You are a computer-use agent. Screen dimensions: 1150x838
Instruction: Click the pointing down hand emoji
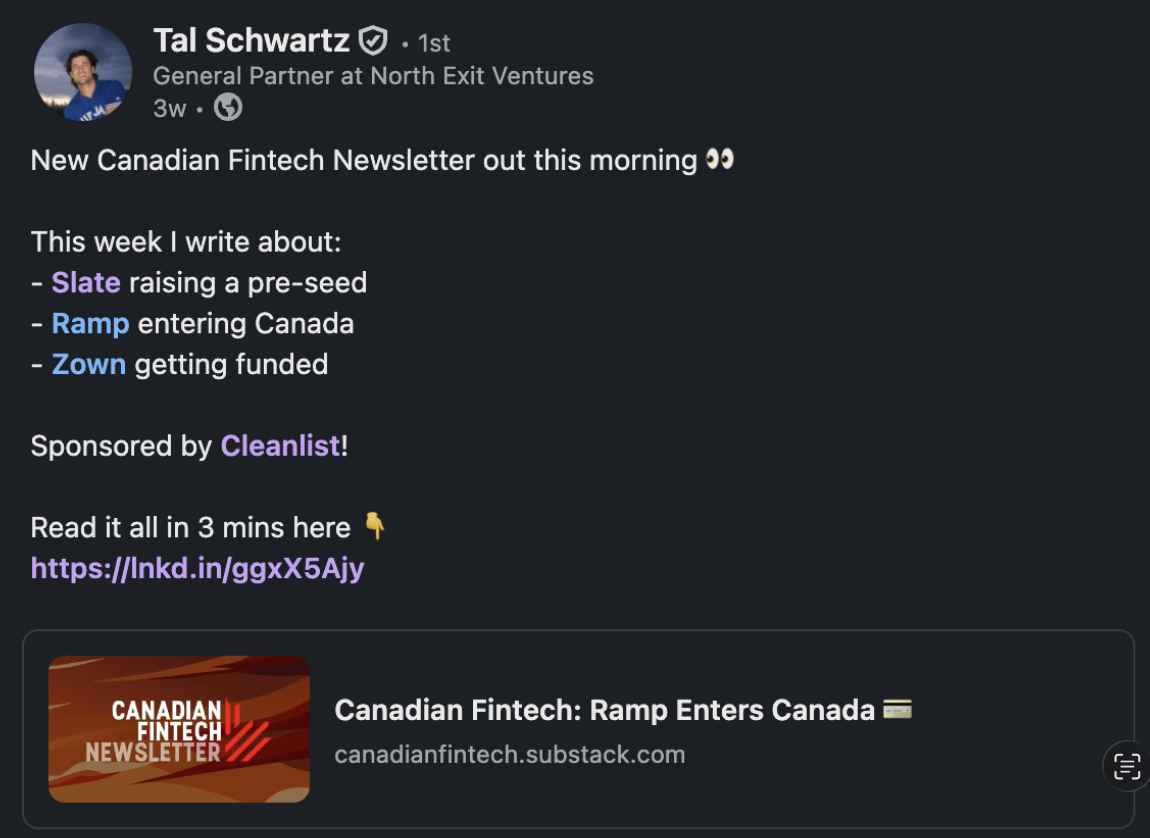(374, 526)
